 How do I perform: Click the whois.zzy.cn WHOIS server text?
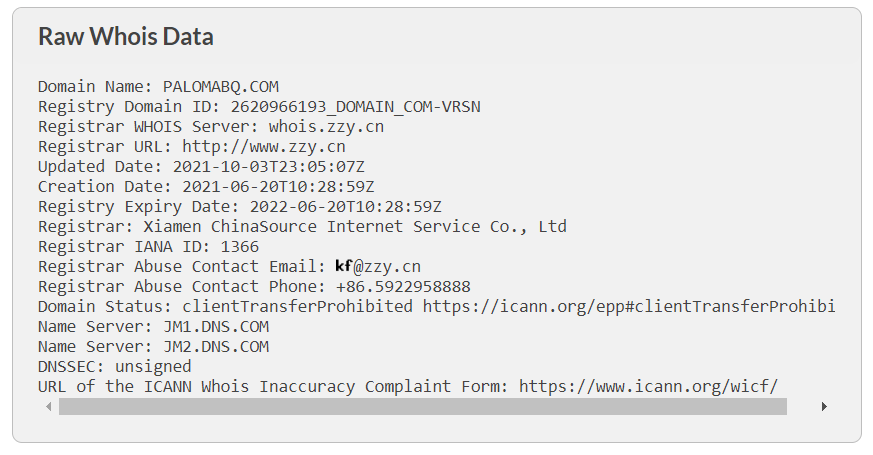[x=326, y=127]
